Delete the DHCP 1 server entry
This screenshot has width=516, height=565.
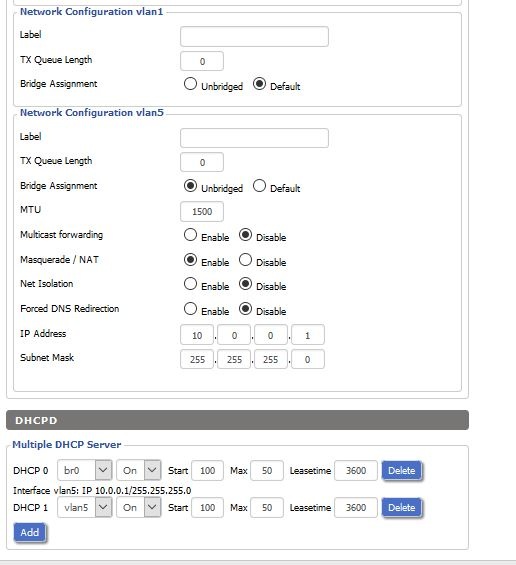401,507
